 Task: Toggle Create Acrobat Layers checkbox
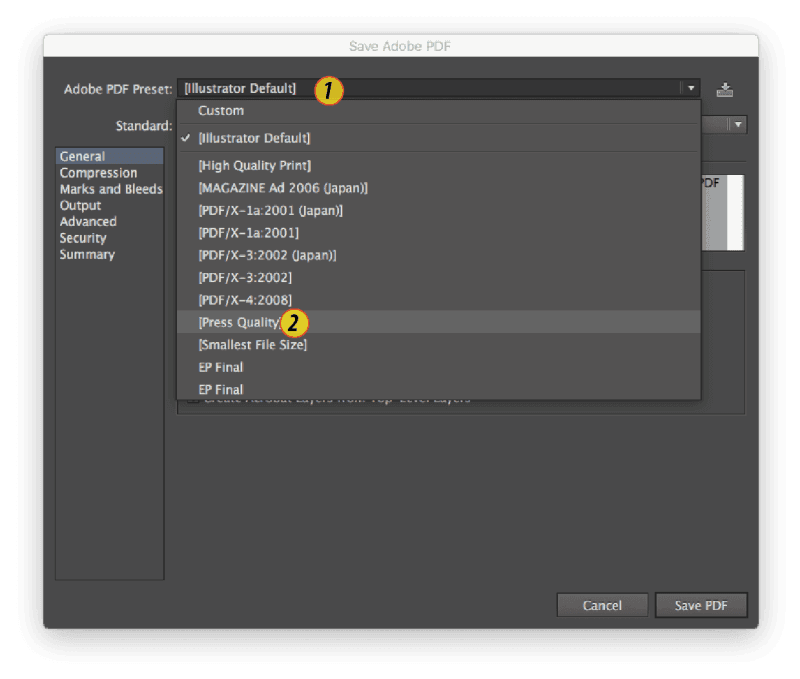(191, 400)
